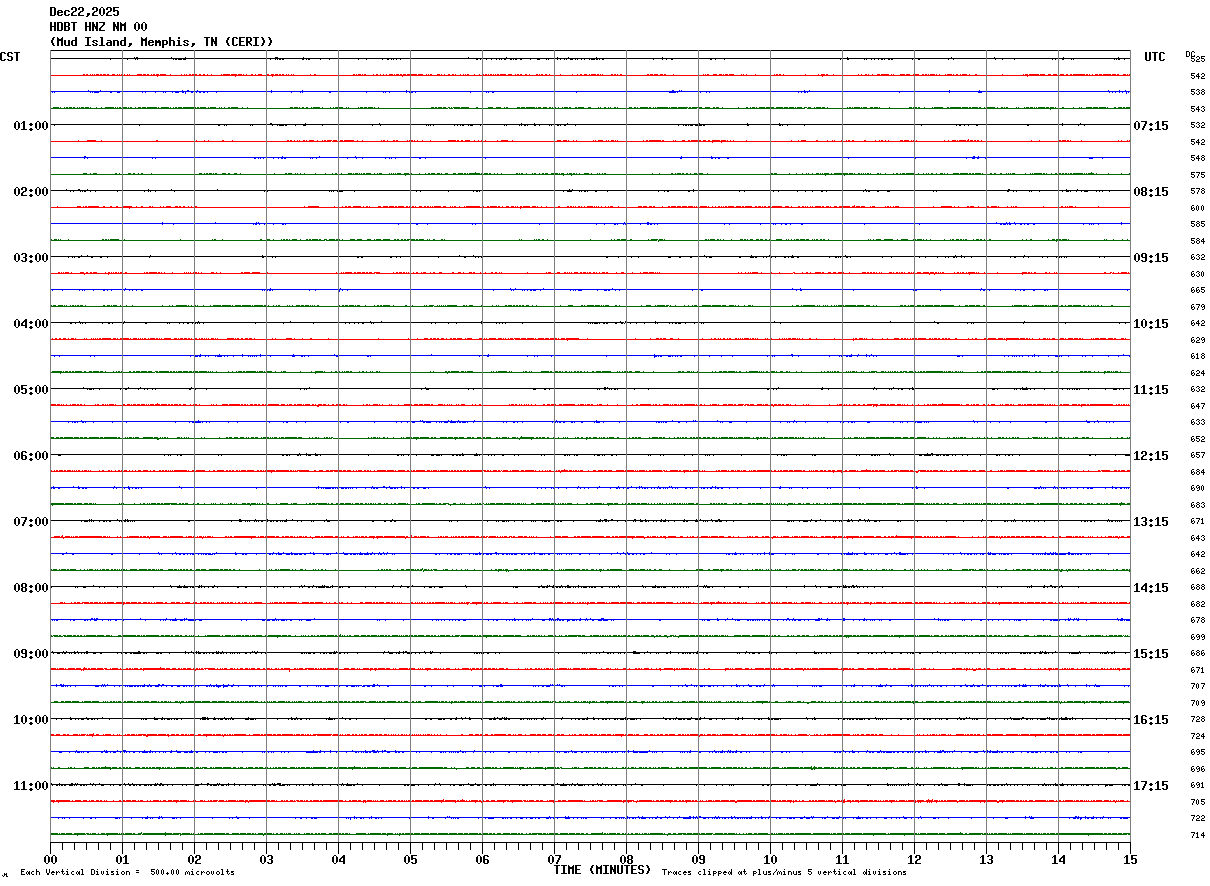Select the 07:00 CST hour label
Screen dimensions: 1210x886
pyautogui.click(x=31, y=522)
